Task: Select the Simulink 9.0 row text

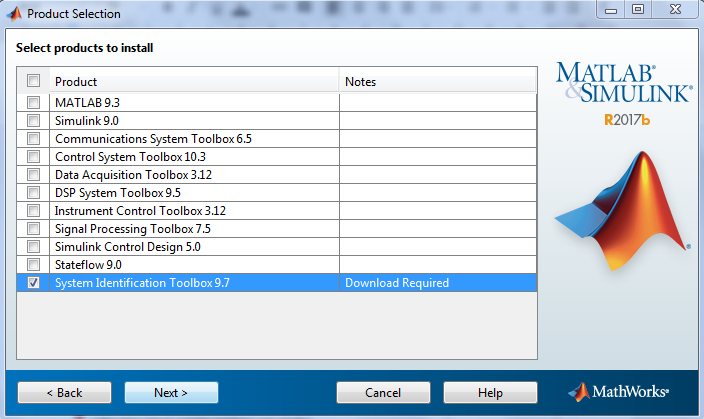Action: click(x=87, y=121)
